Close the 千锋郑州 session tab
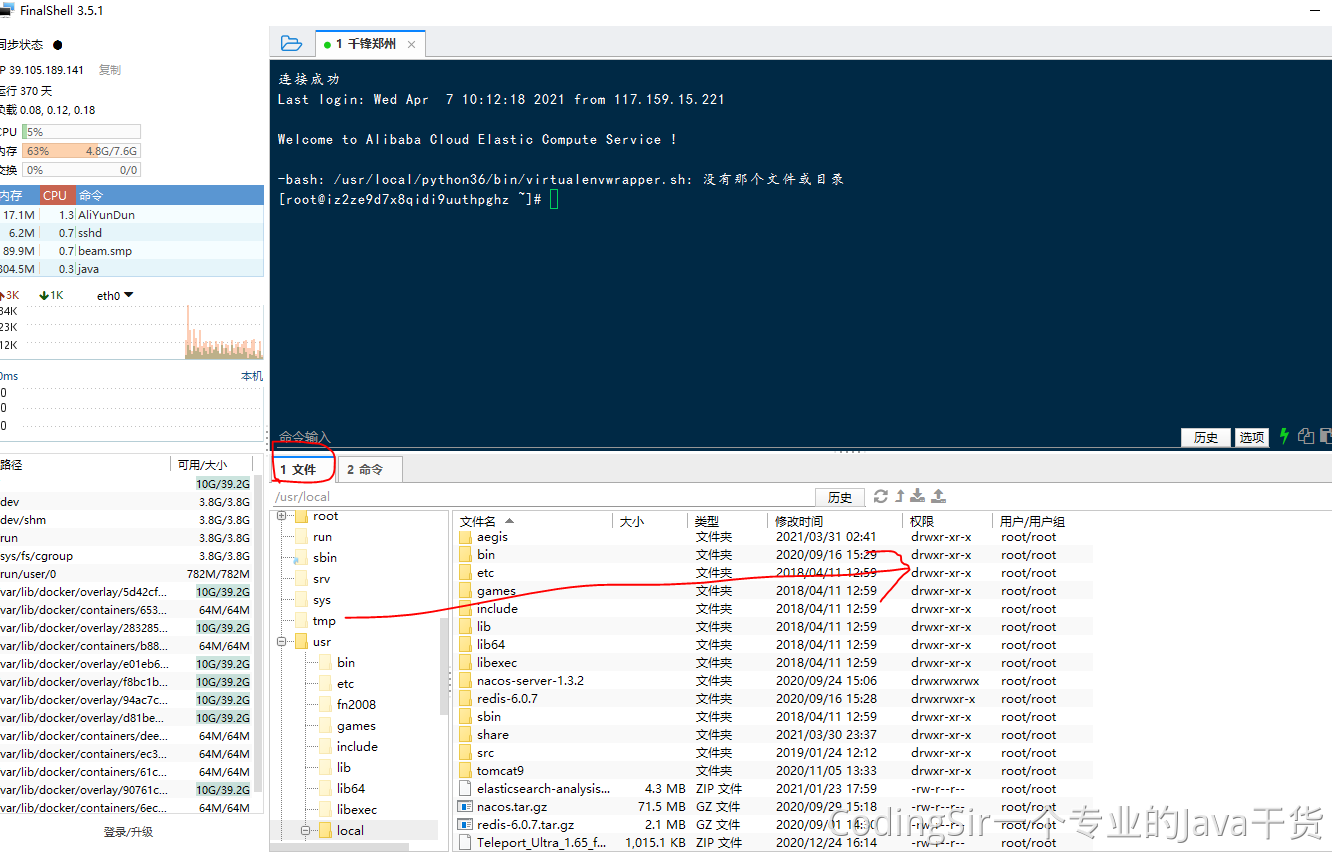The width and height of the screenshot is (1332, 854). click(x=411, y=44)
